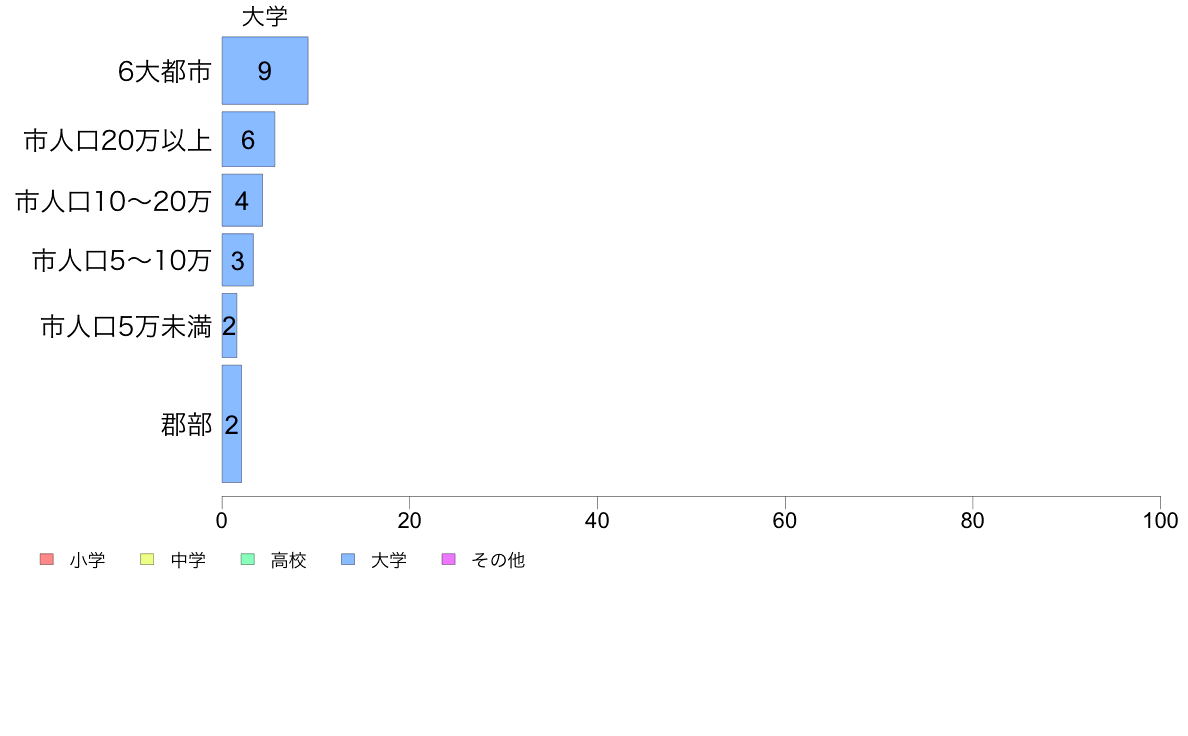
Task: Click the yellow 中学 legend swatch
Action: click(x=147, y=559)
